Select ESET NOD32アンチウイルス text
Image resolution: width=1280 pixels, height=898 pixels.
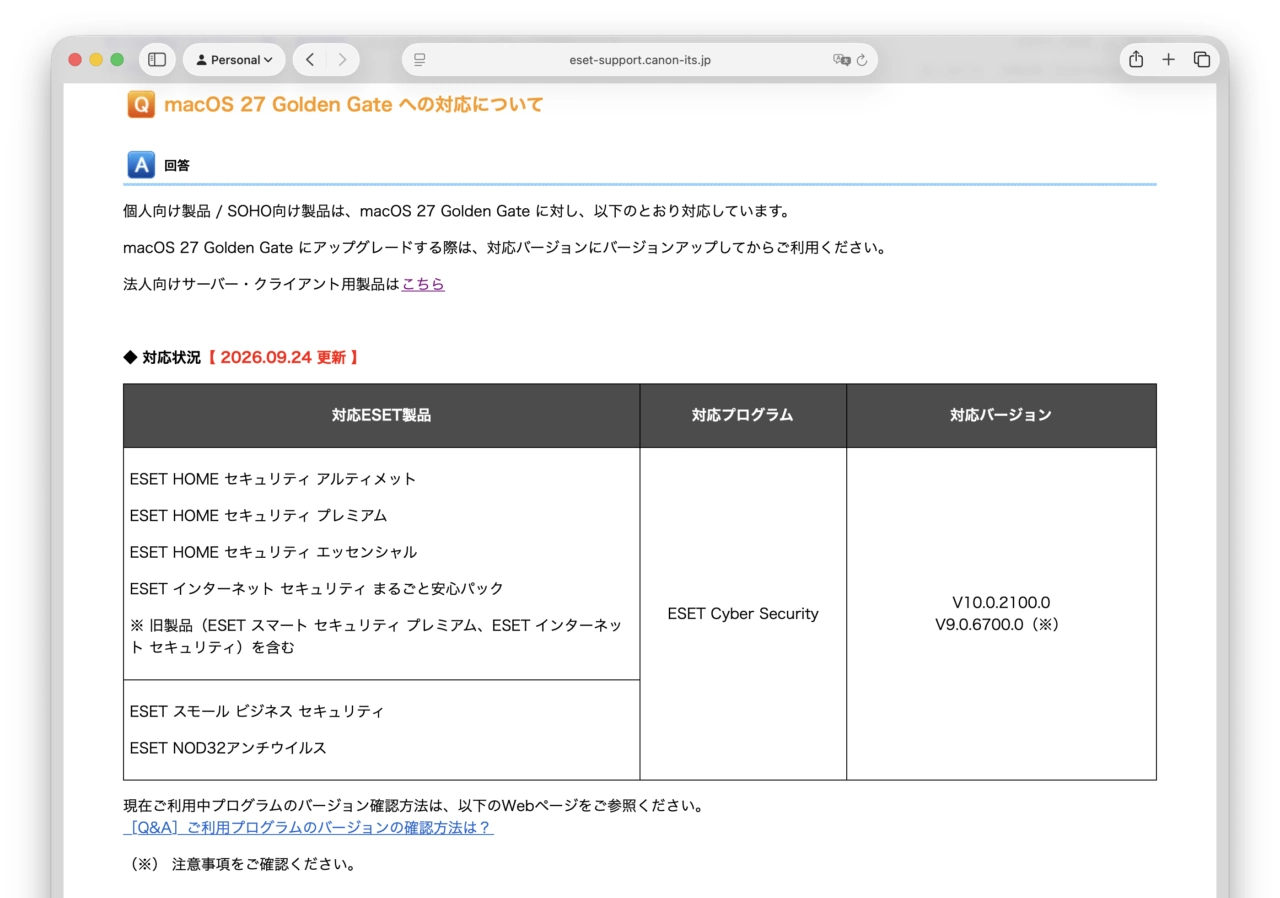(228, 748)
